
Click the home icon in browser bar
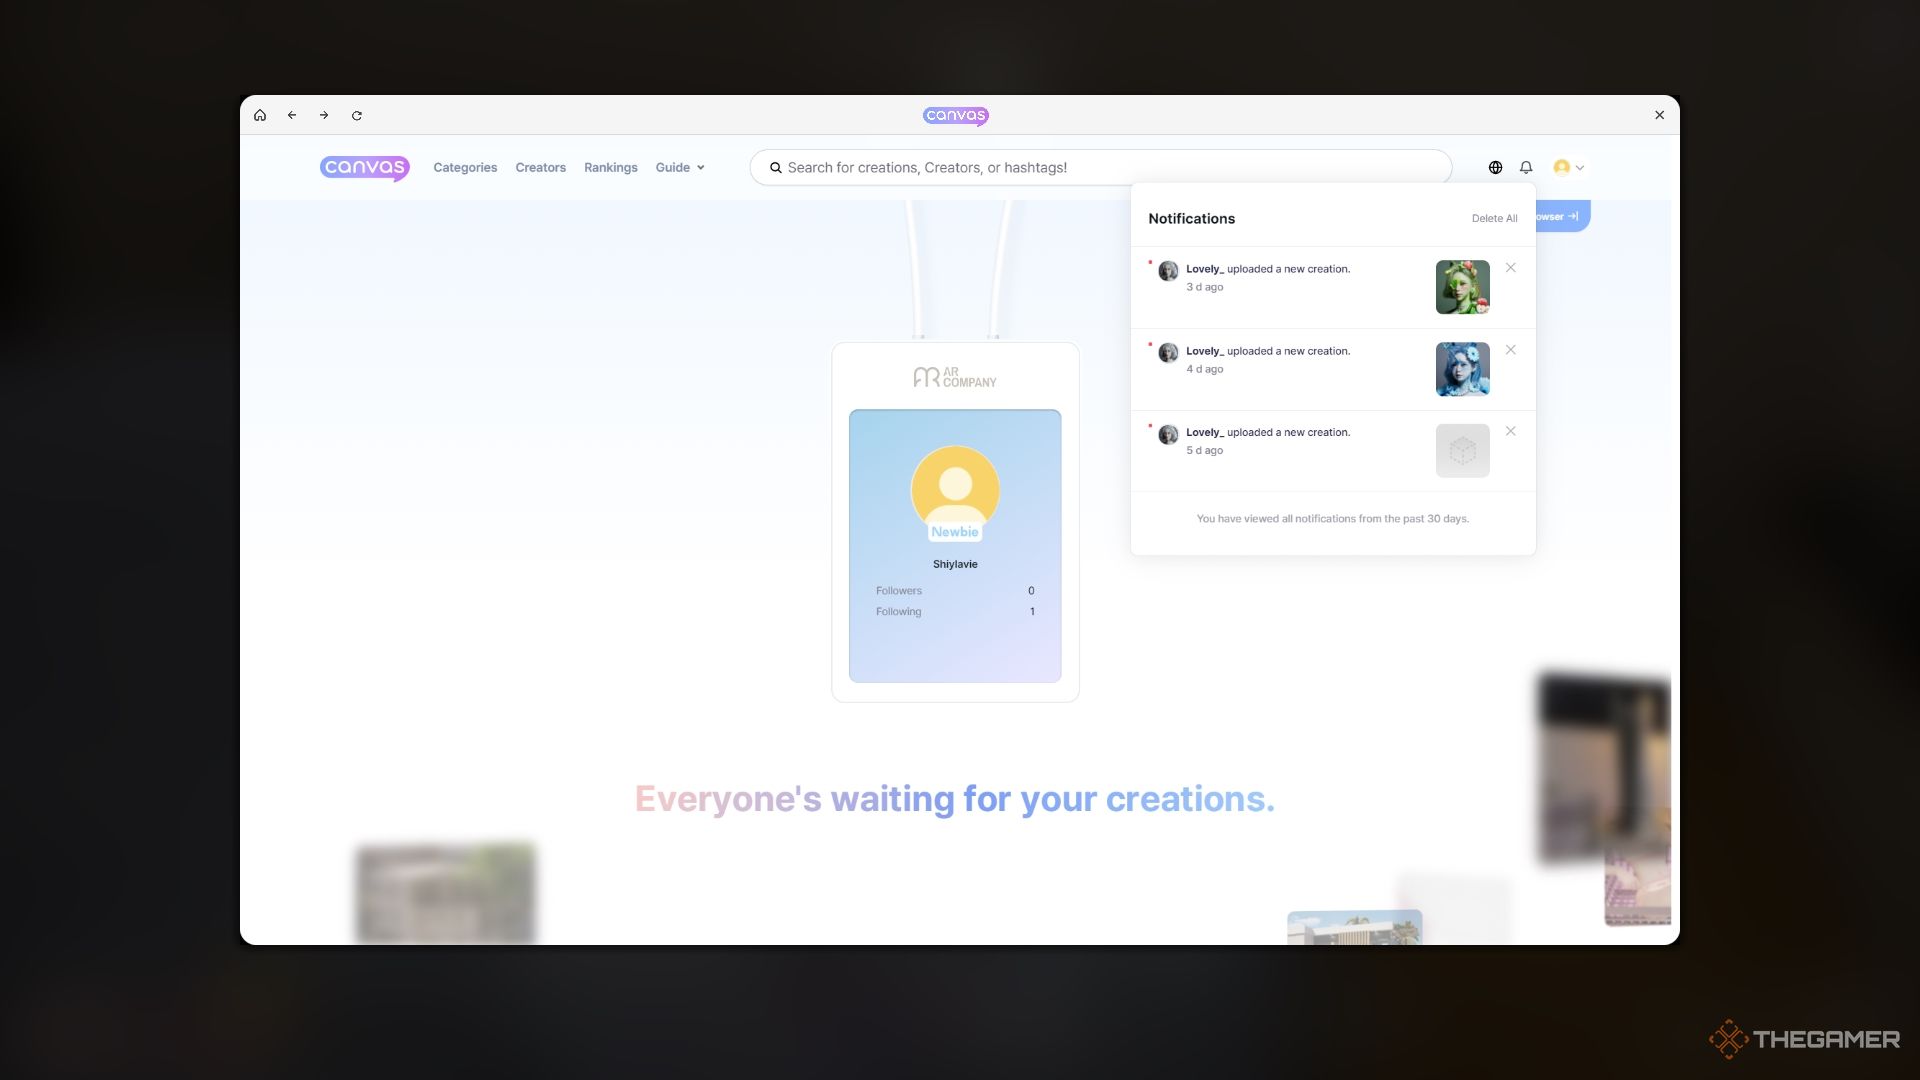coord(260,115)
